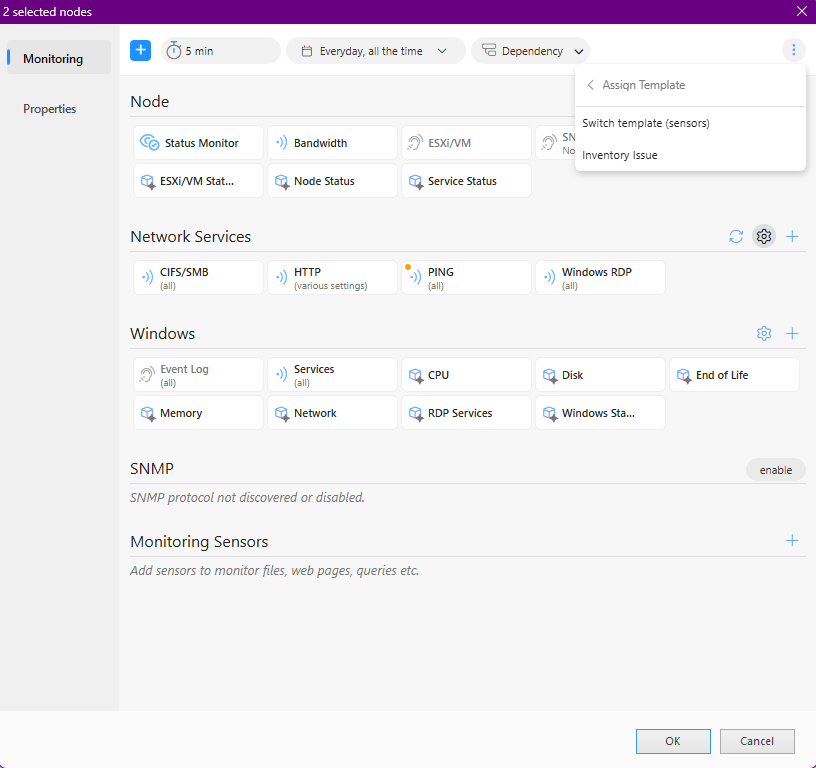Select the Windows Sta... tile
The image size is (816, 768).
pos(600,413)
